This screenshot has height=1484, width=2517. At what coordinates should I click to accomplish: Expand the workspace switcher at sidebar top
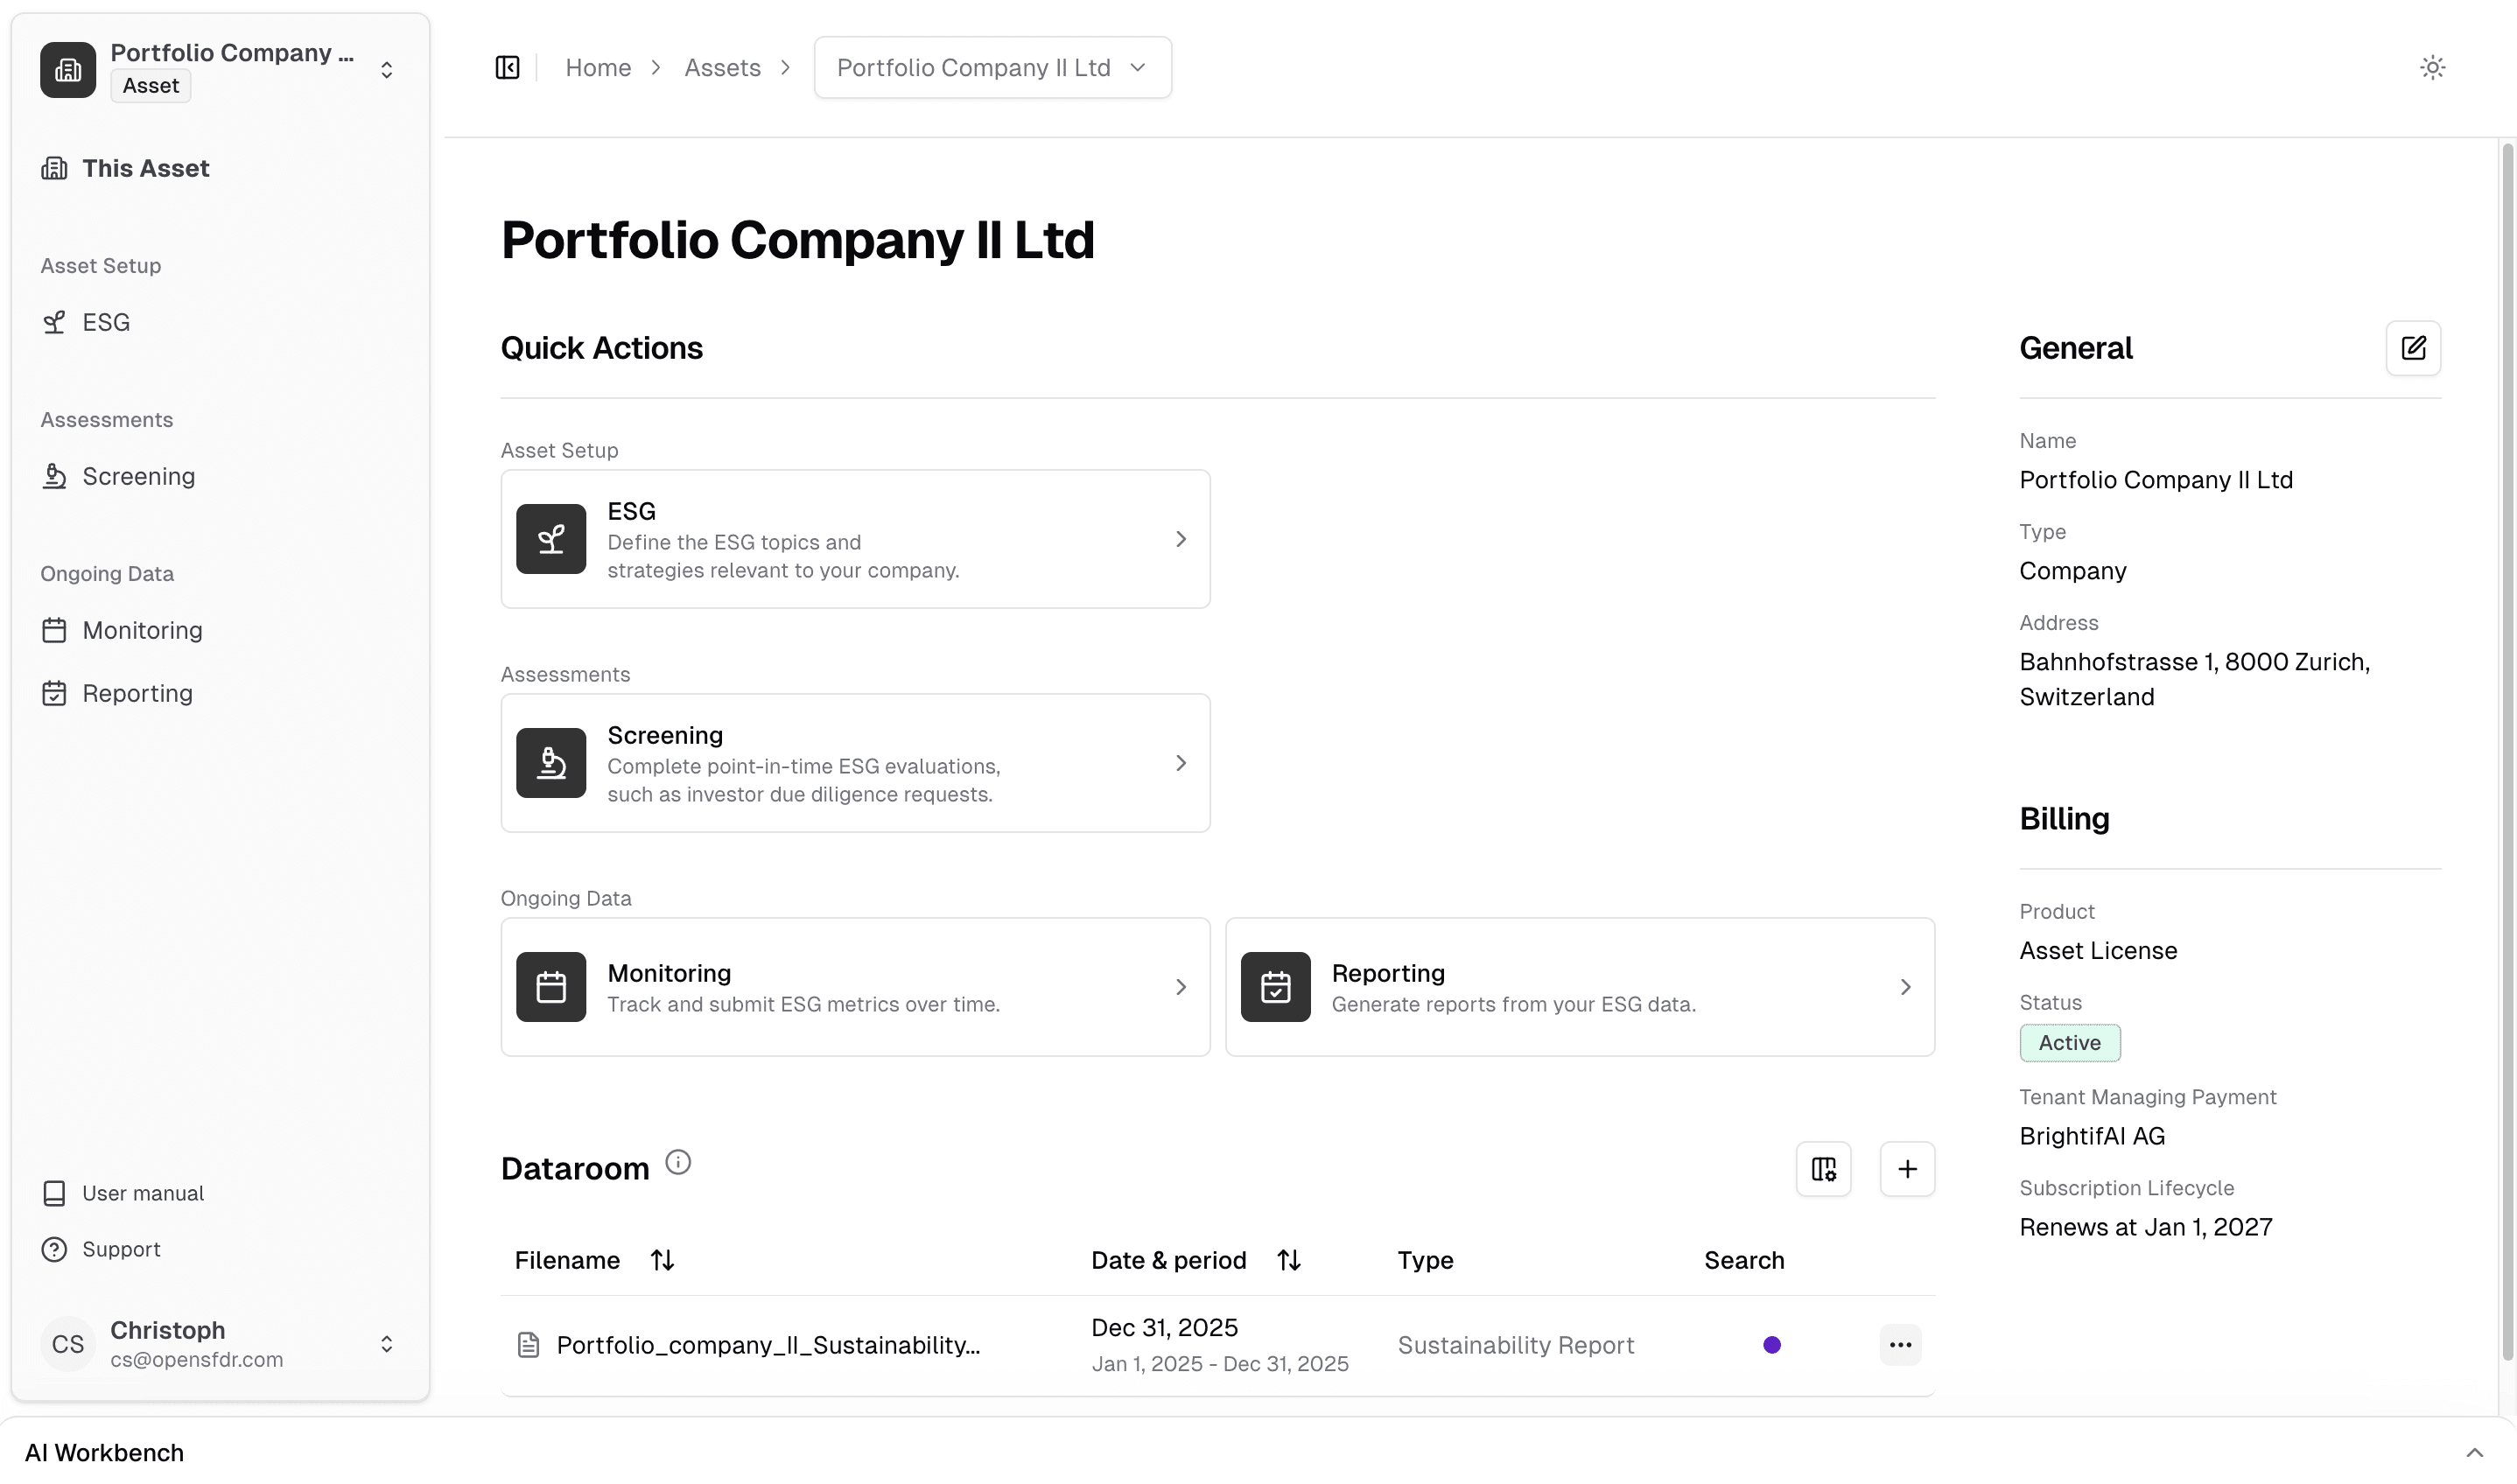tap(387, 70)
